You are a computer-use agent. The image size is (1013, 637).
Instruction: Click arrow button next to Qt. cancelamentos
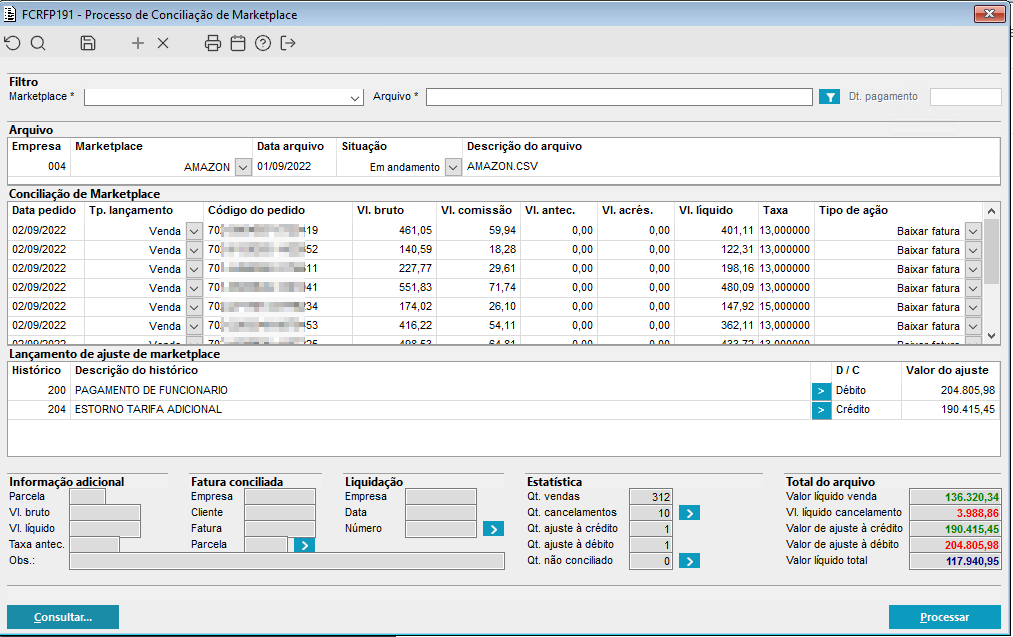tap(689, 513)
